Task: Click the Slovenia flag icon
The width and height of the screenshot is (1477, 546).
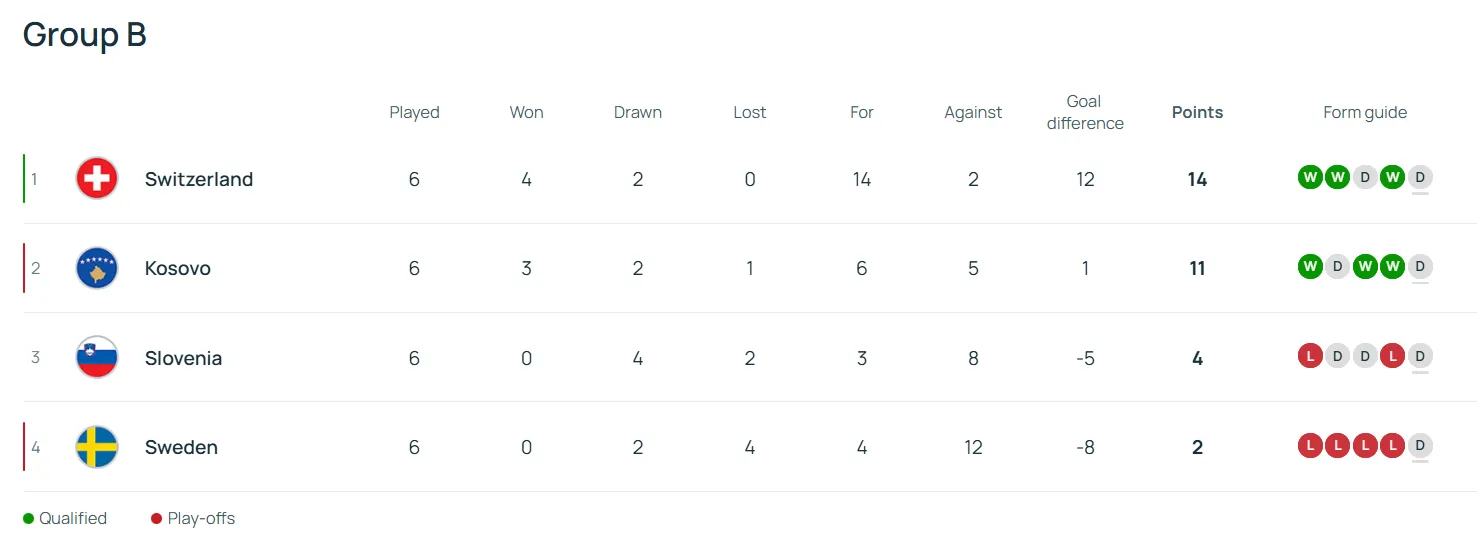Action: tap(97, 358)
